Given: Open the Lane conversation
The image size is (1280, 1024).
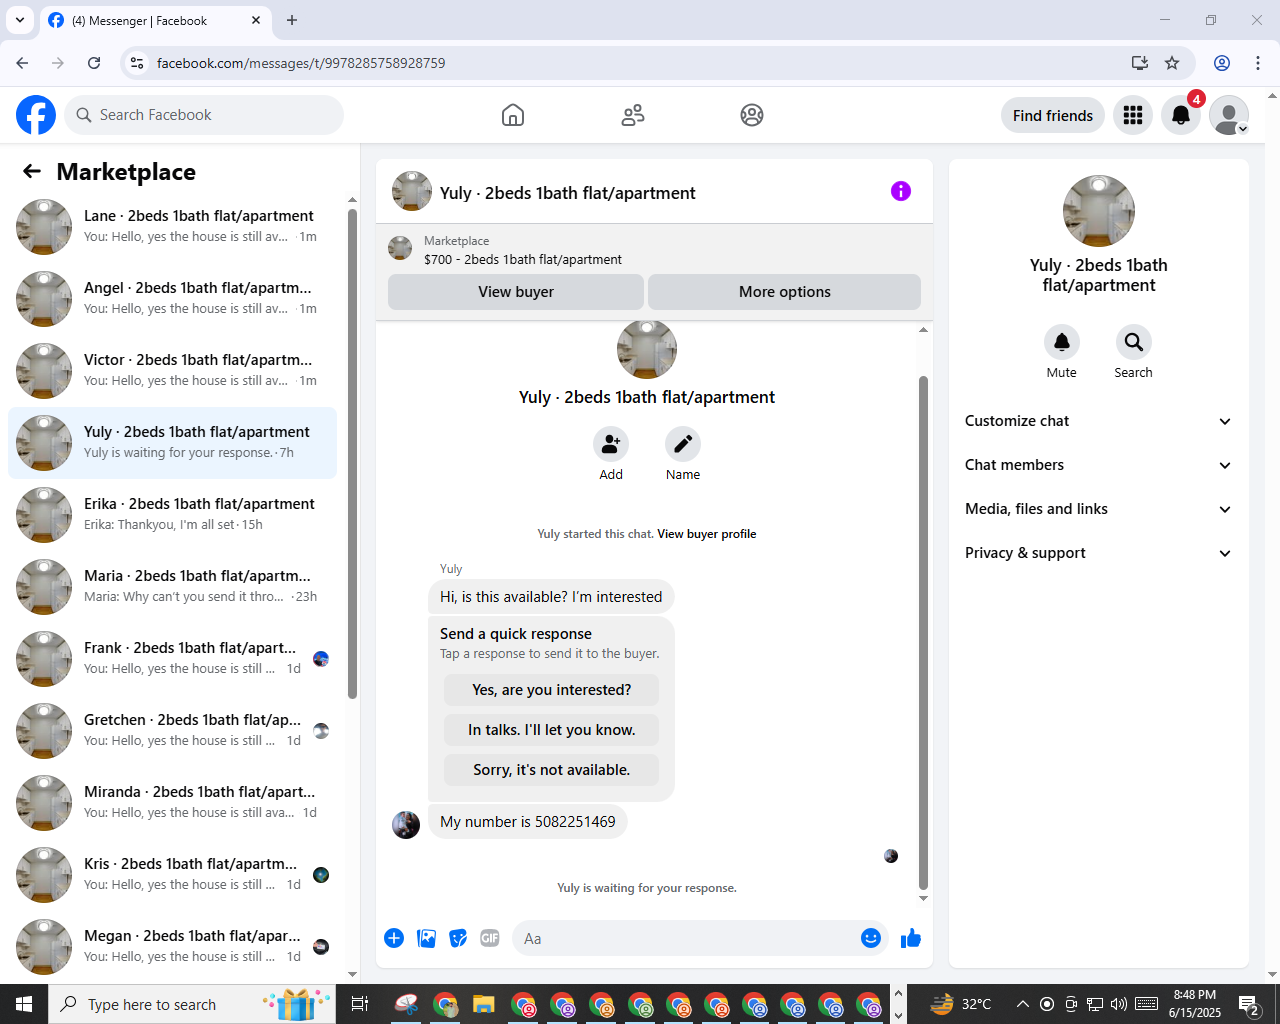Looking at the screenshot, I should point(172,226).
